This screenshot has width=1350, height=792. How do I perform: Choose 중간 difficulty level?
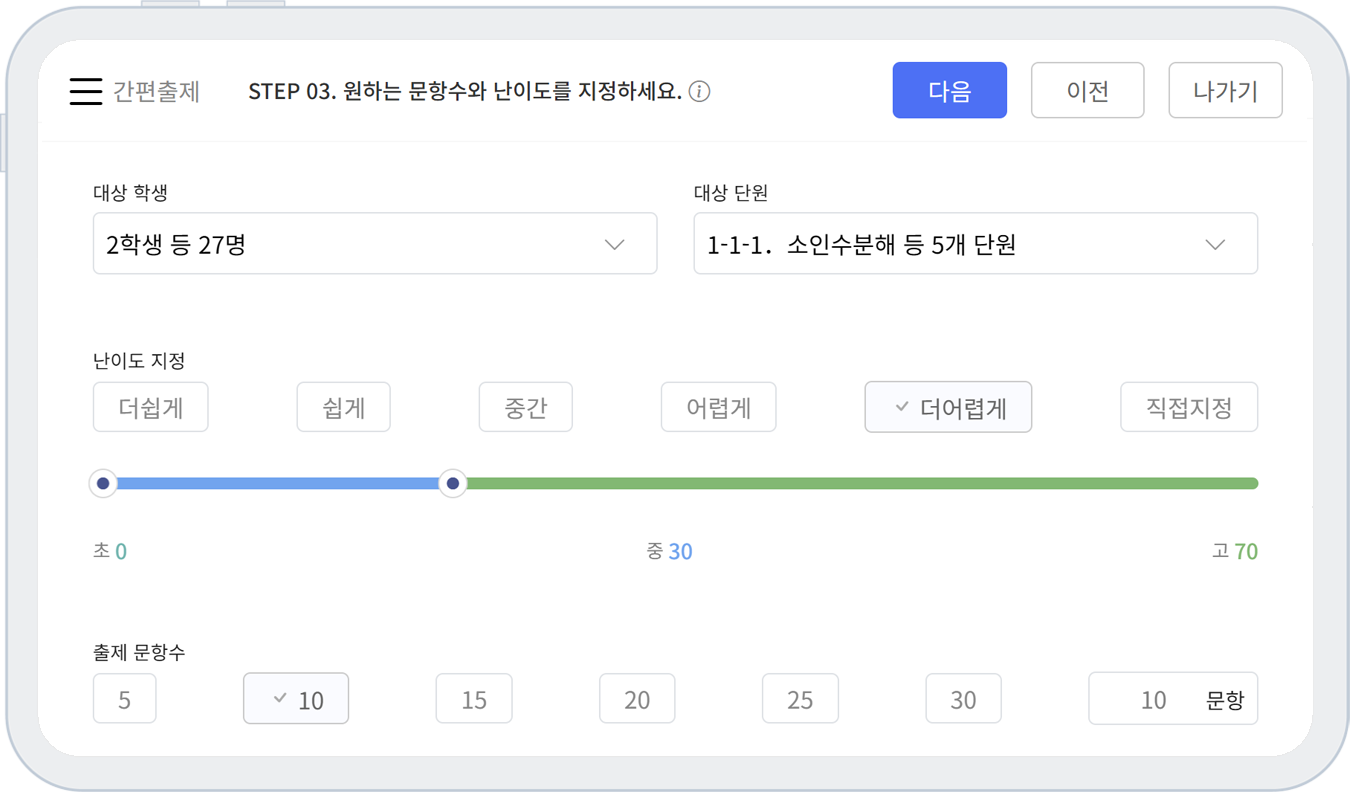525,408
